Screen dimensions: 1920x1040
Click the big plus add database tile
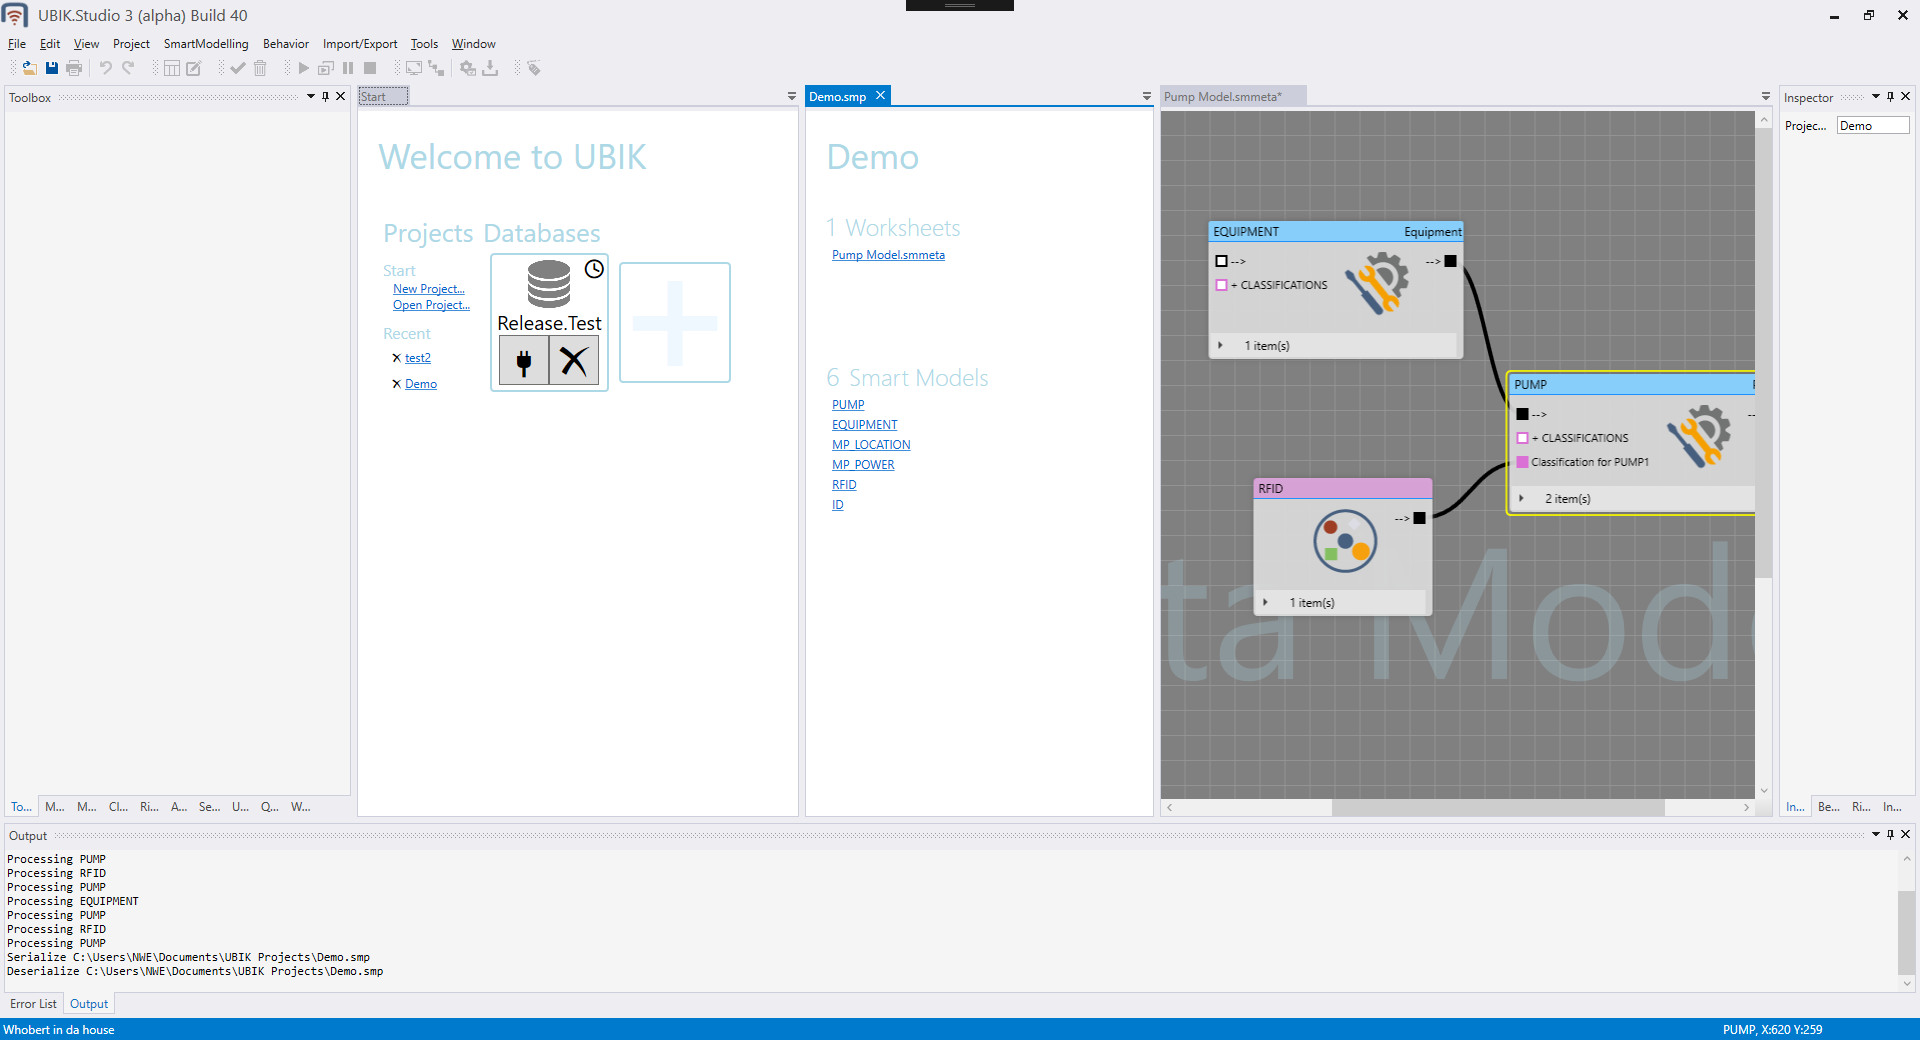pos(675,322)
